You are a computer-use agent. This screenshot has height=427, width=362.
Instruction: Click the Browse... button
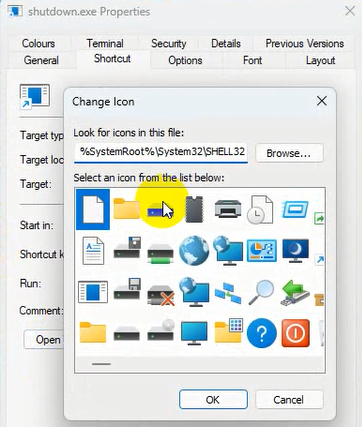coord(289,153)
